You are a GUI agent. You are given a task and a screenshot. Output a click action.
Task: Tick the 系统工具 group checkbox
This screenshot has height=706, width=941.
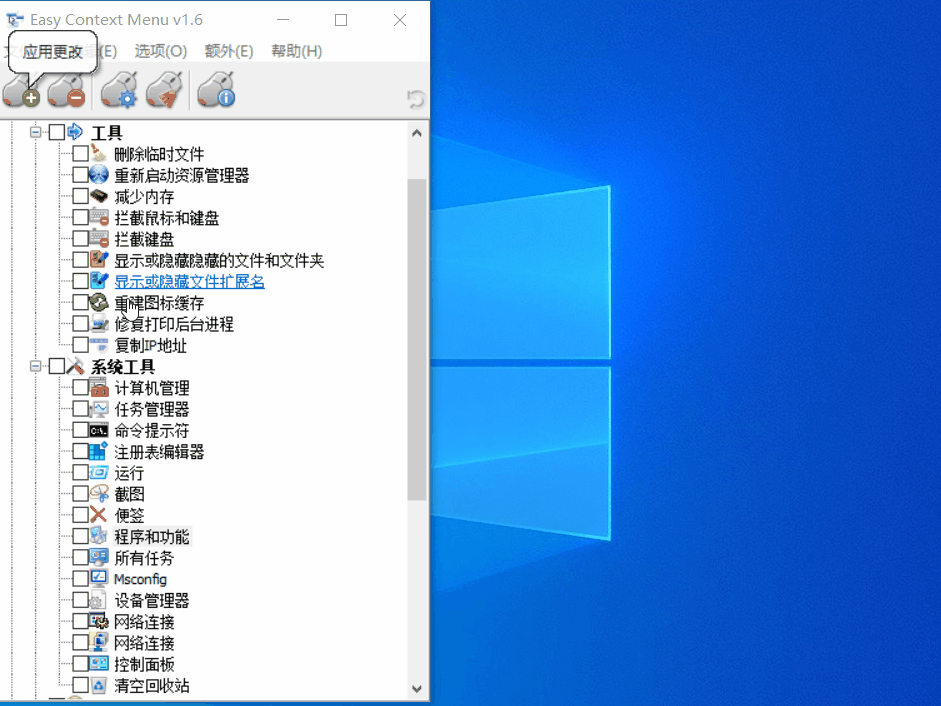56,366
